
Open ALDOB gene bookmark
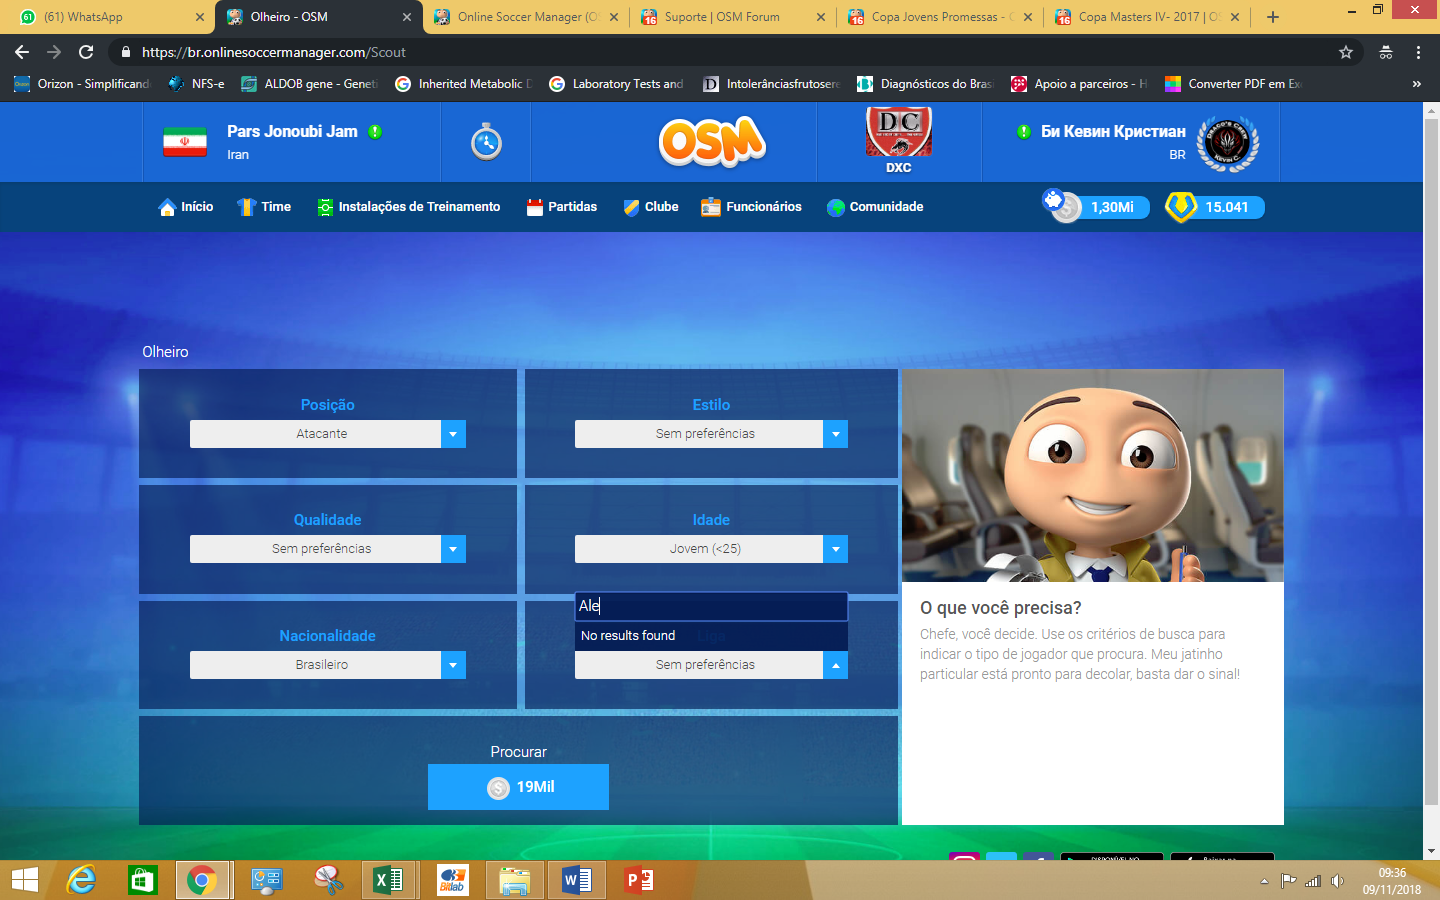point(310,84)
